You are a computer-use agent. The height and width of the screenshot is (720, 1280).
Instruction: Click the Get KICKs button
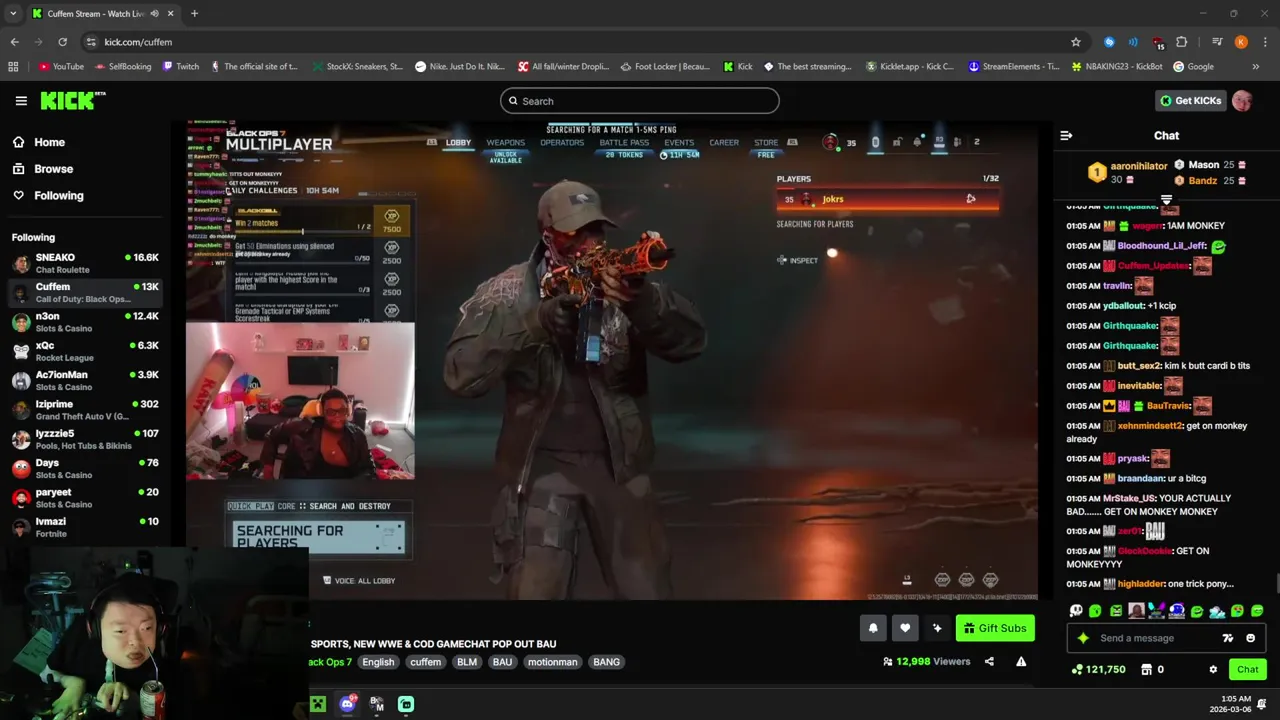coord(1190,101)
